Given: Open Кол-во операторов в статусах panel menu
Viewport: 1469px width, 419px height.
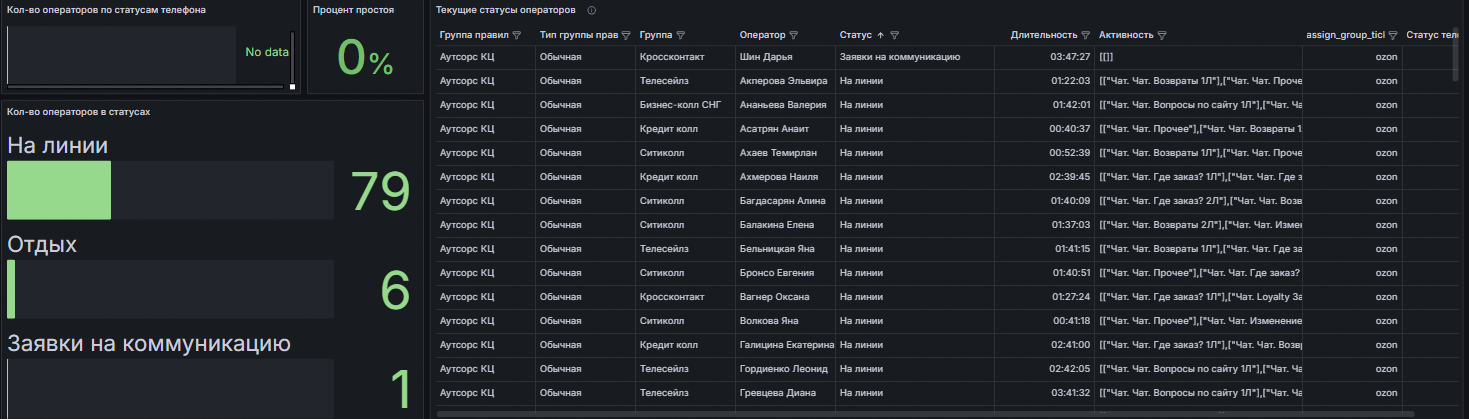Looking at the screenshot, I should click(x=78, y=111).
